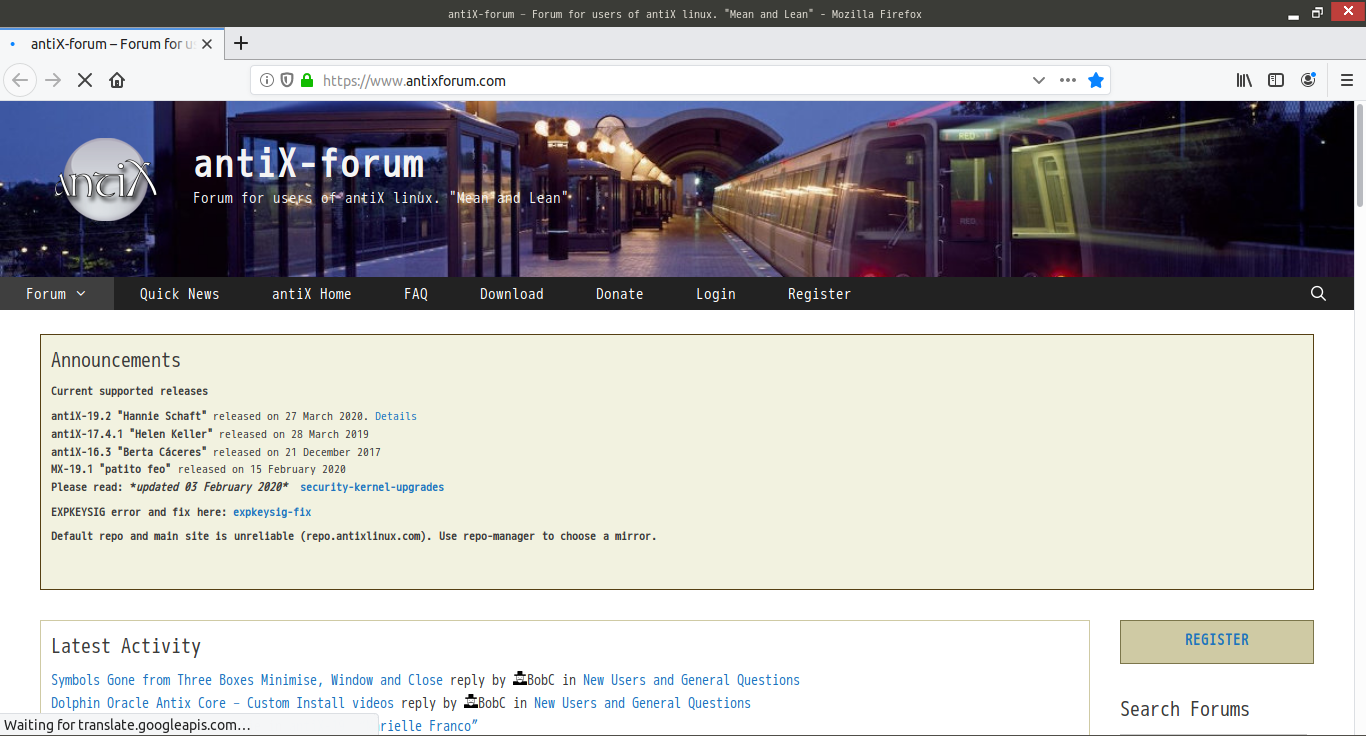1366x736 pixels.
Task: Open the expkeysig-fix link
Action: tap(272, 512)
